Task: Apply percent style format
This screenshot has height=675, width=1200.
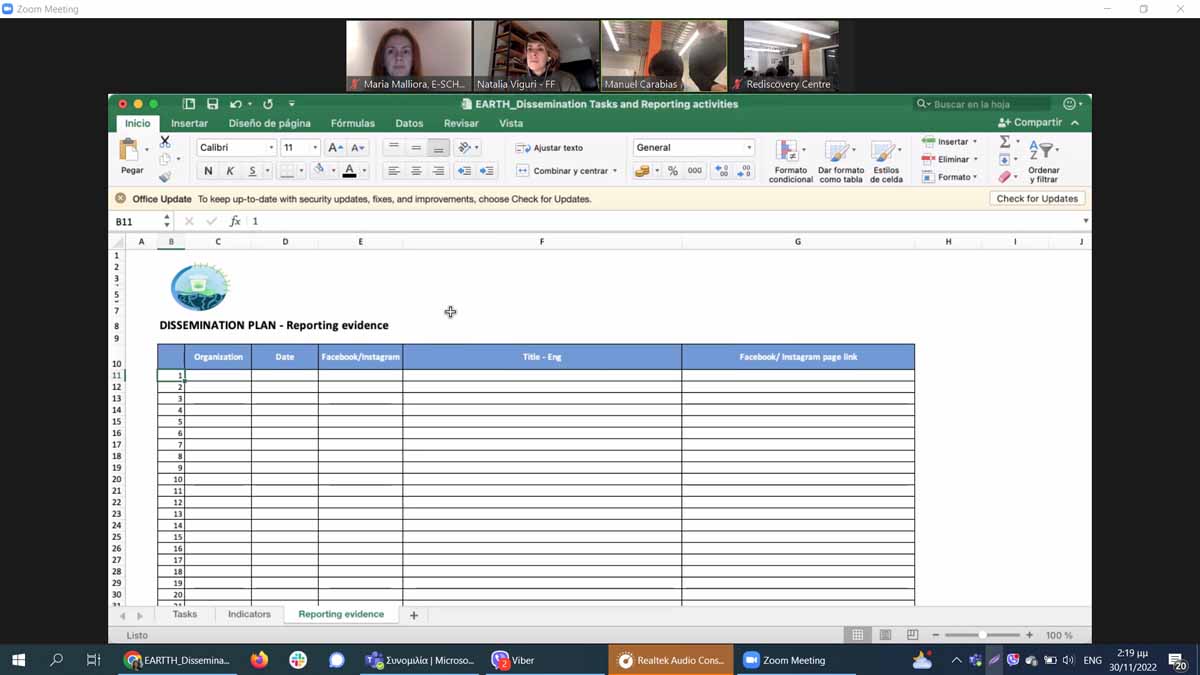Action: click(x=673, y=171)
